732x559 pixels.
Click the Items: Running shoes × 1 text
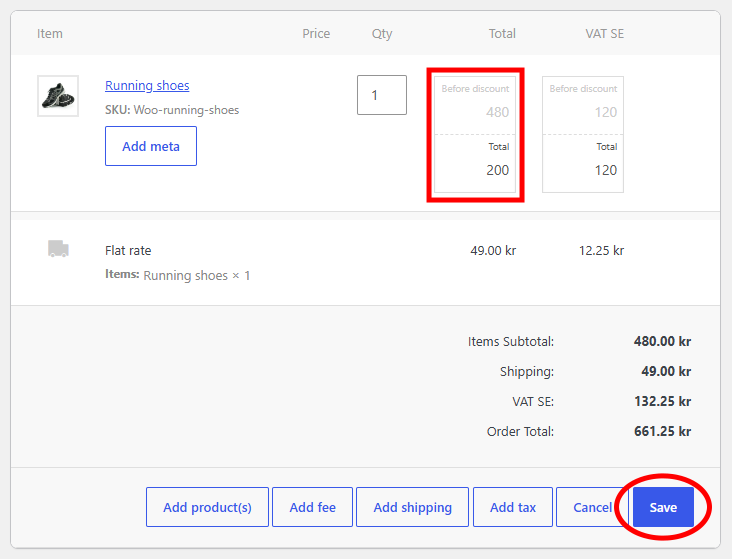click(x=177, y=275)
